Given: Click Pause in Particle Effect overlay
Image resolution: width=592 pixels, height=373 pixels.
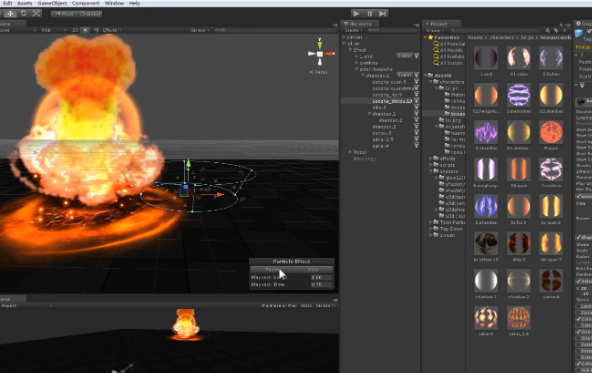Looking at the screenshot, I should point(271,269).
